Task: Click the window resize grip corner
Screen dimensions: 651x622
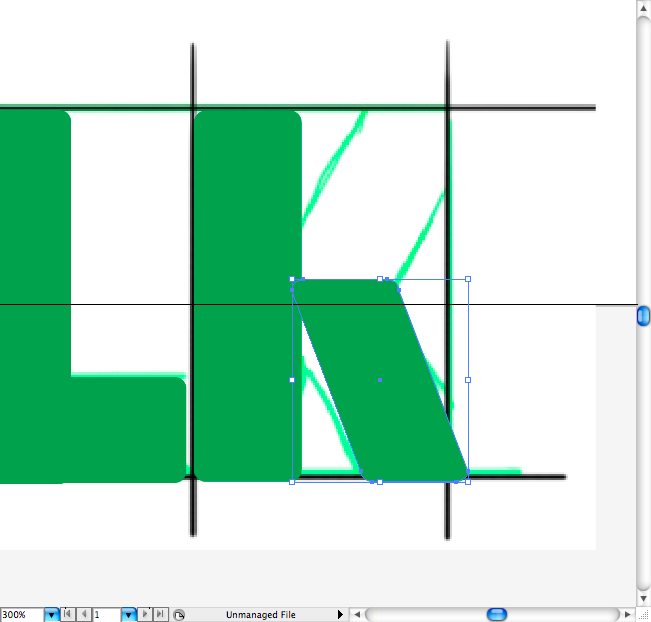Action: coord(644,615)
